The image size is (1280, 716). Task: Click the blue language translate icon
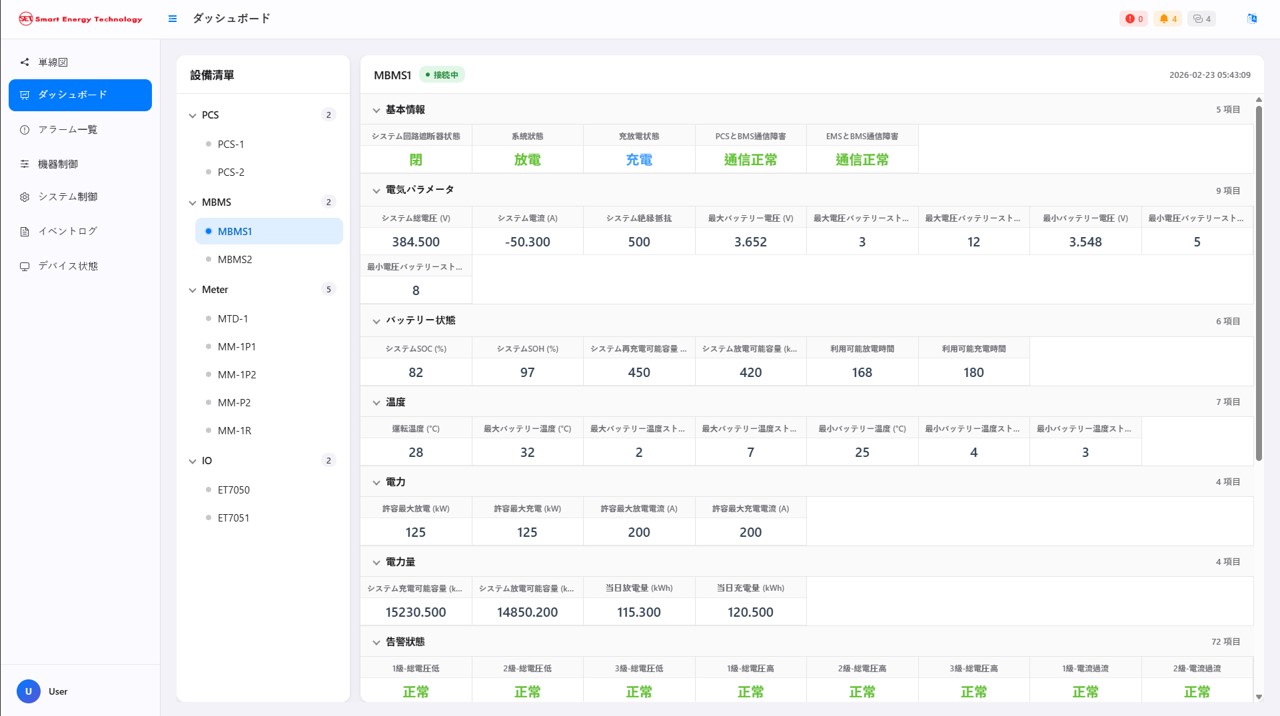click(1252, 19)
